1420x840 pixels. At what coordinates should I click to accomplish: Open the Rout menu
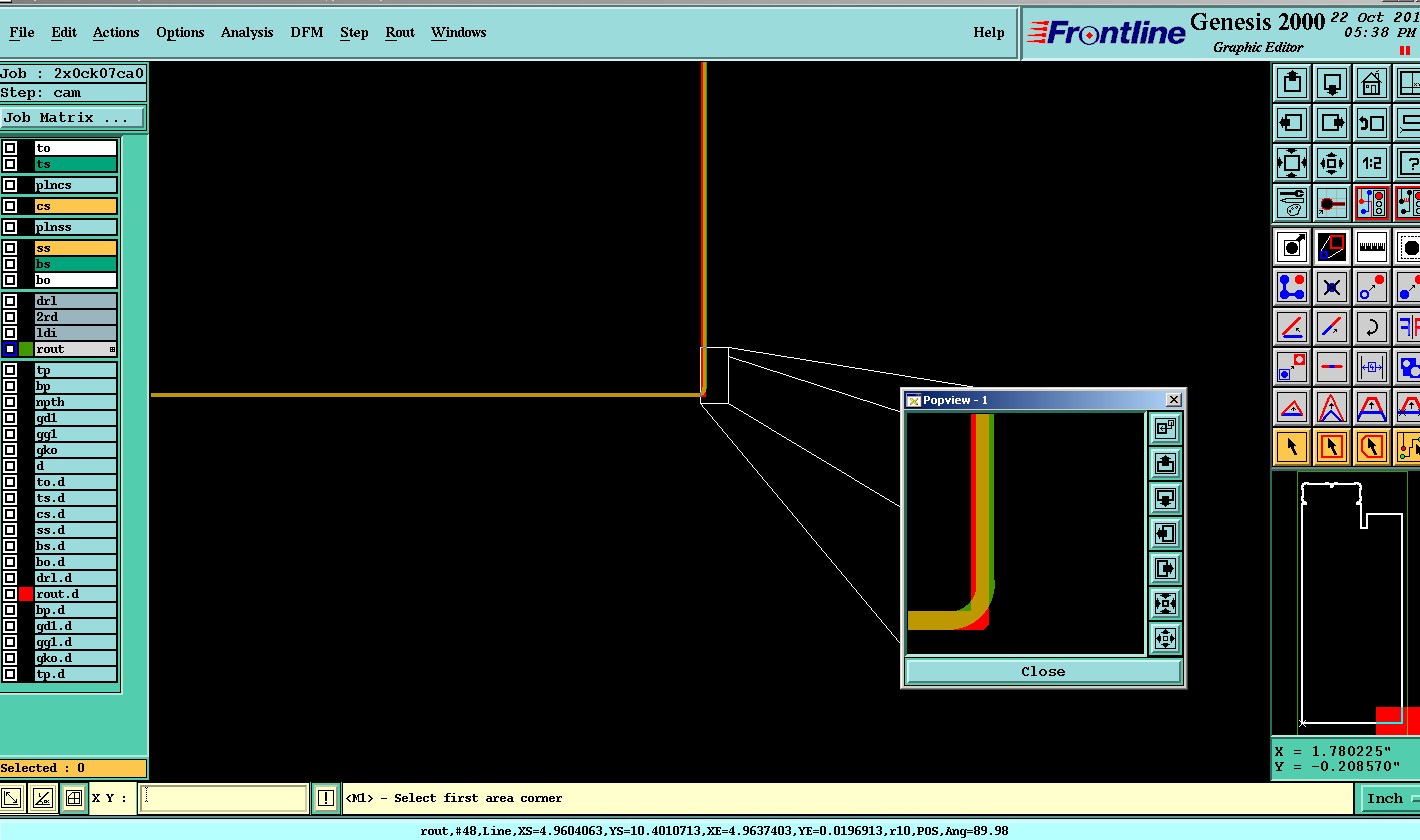point(400,32)
